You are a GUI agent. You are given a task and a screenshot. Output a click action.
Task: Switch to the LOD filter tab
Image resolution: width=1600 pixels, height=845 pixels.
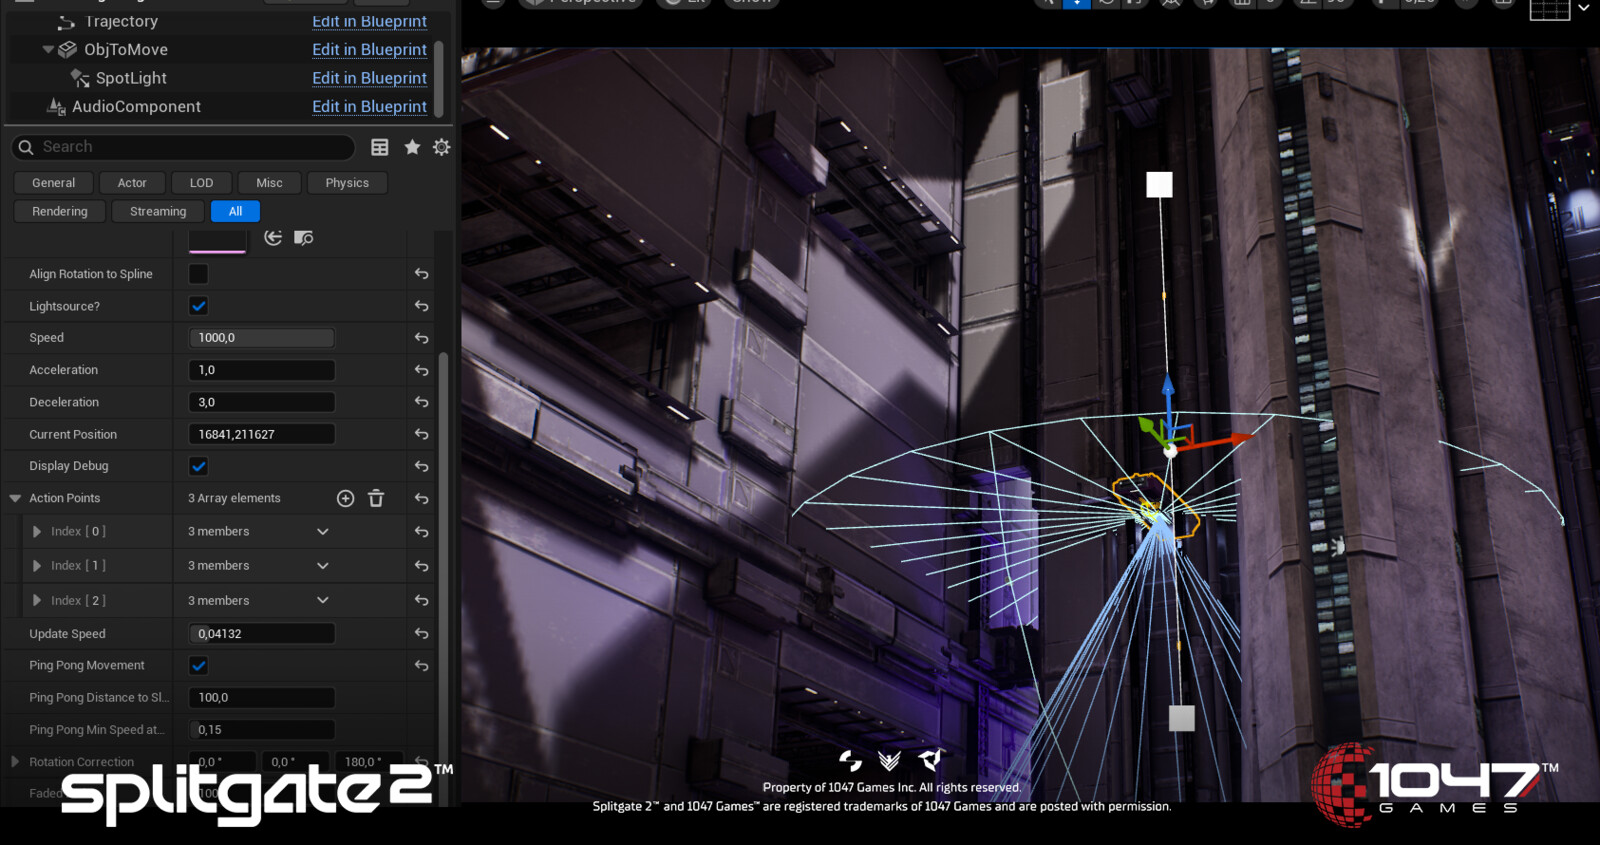point(201,183)
